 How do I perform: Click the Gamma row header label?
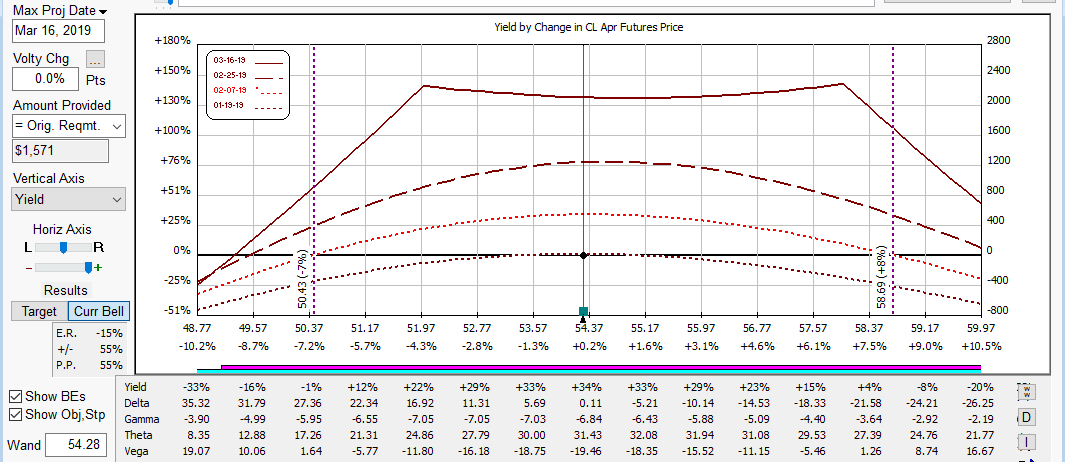tap(141, 419)
